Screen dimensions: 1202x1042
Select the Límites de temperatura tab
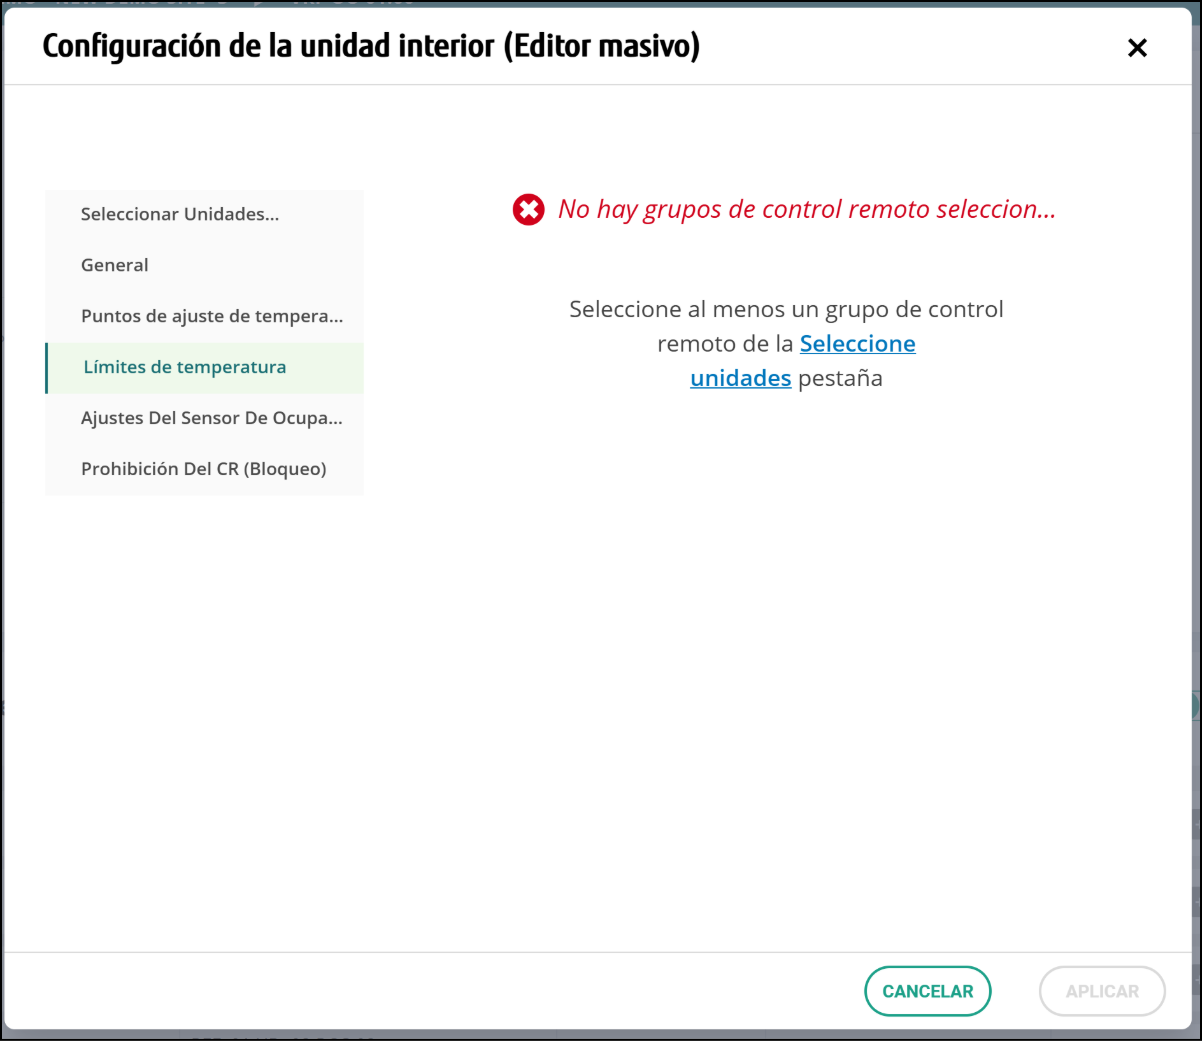(x=185, y=367)
